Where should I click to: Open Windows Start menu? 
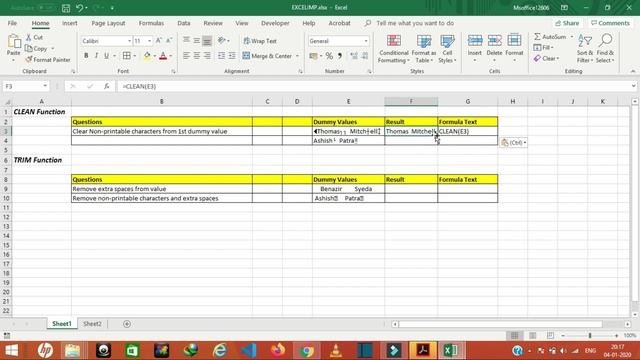(11, 350)
